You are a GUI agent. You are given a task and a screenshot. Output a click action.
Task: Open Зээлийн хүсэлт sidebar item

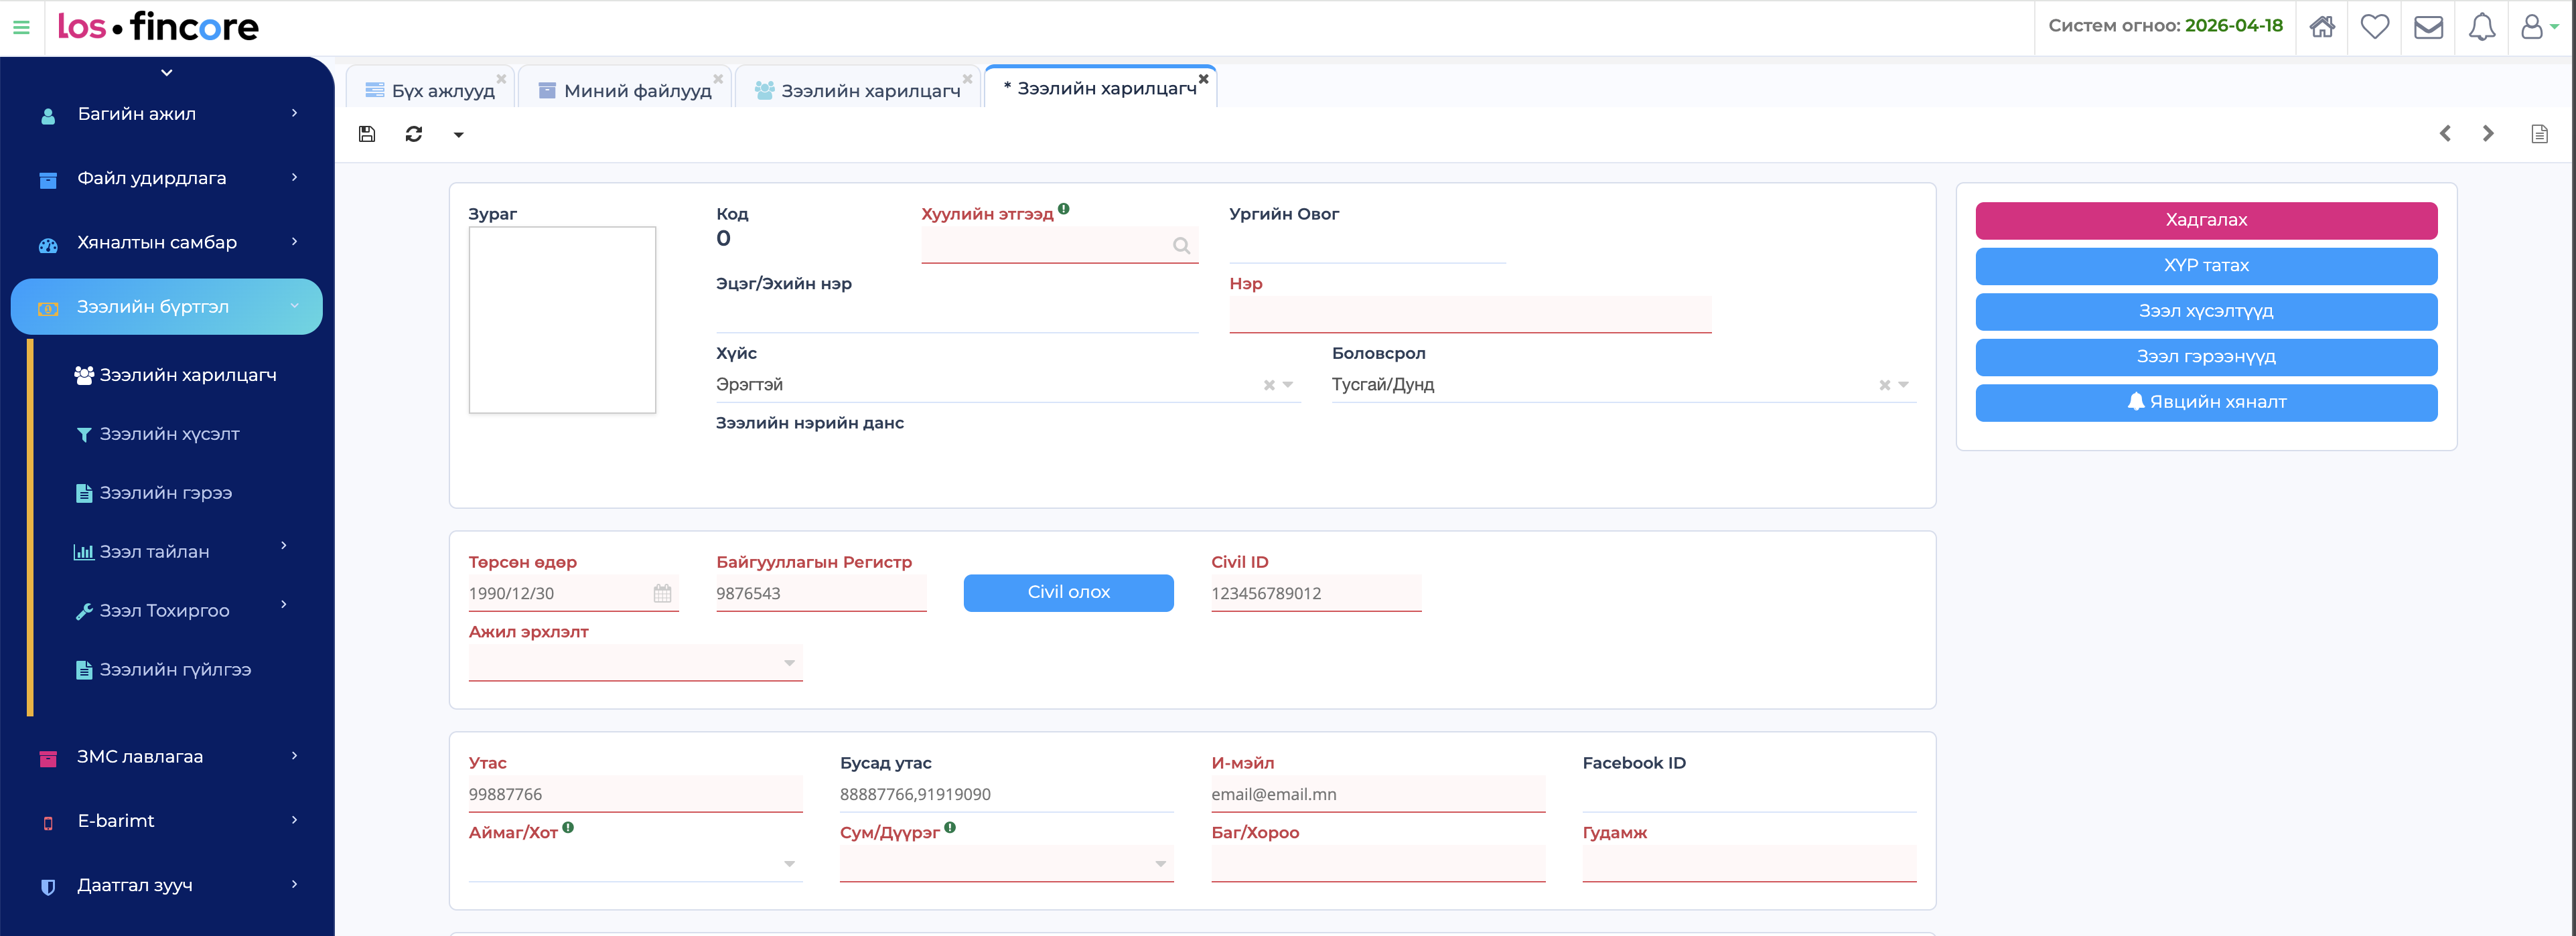point(158,434)
